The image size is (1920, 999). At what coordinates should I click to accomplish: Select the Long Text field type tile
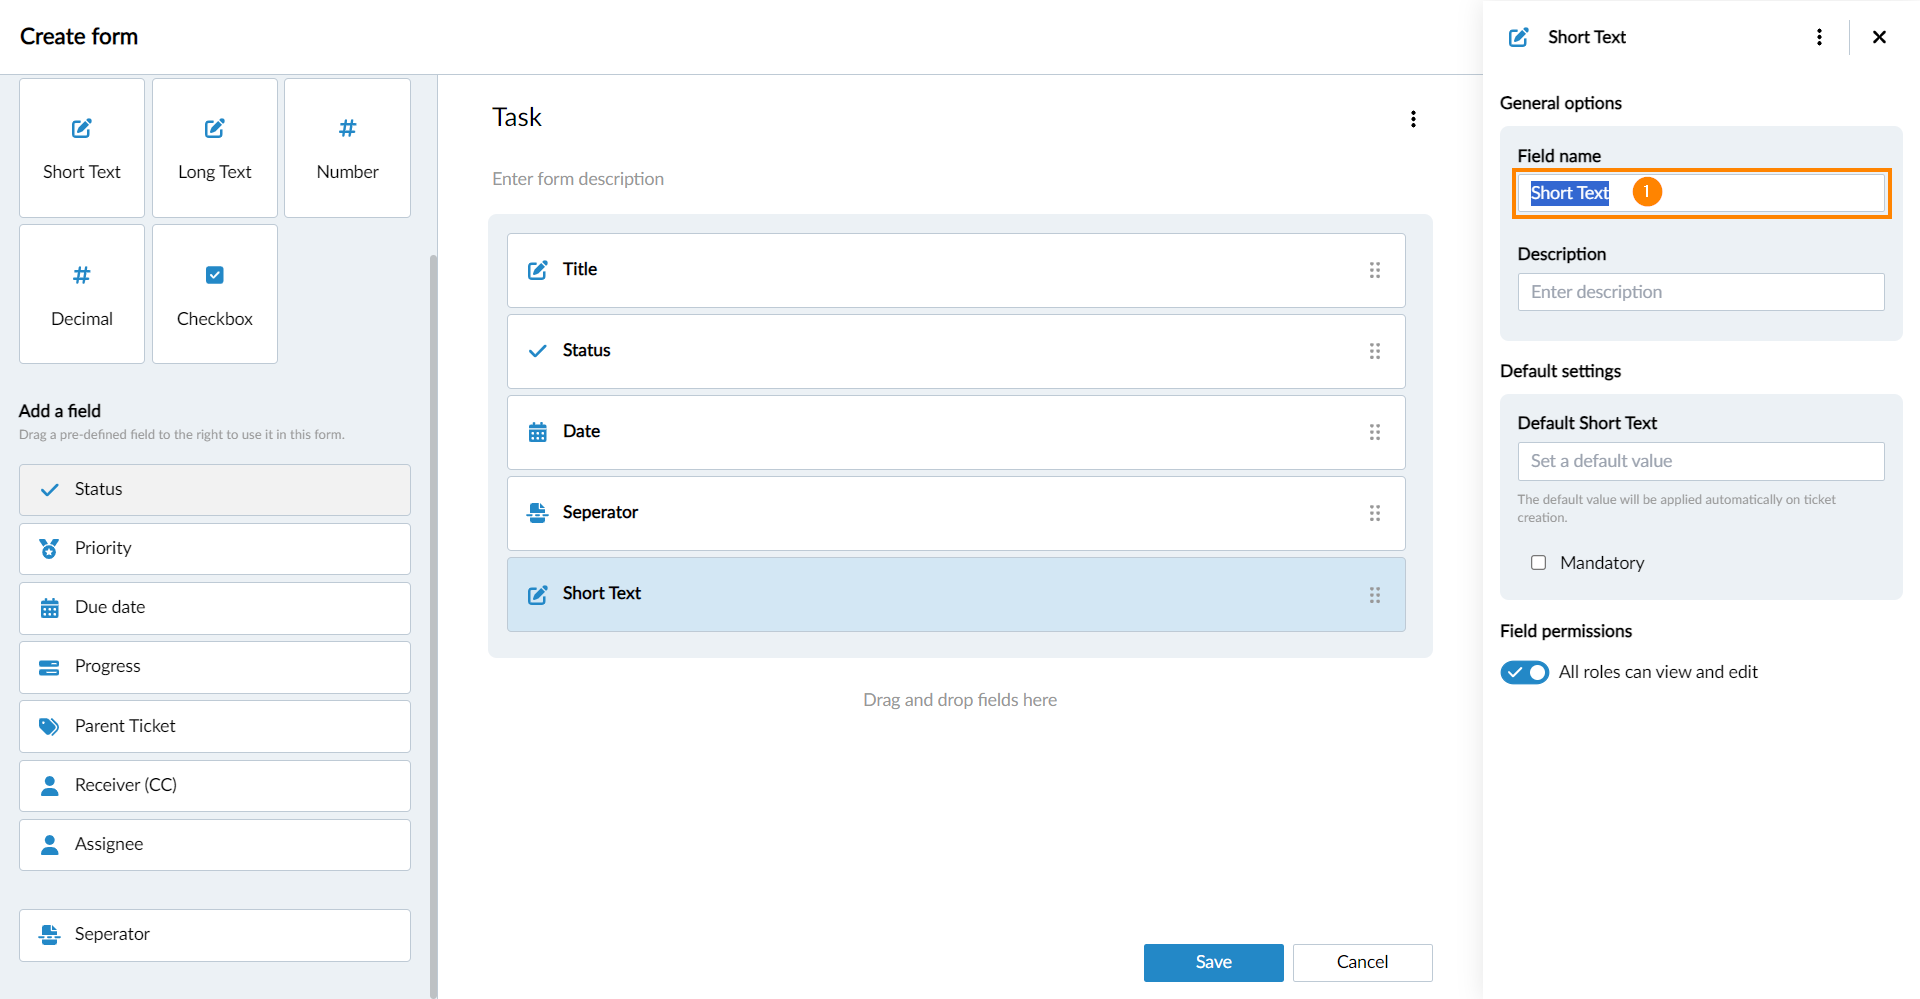[x=214, y=148]
